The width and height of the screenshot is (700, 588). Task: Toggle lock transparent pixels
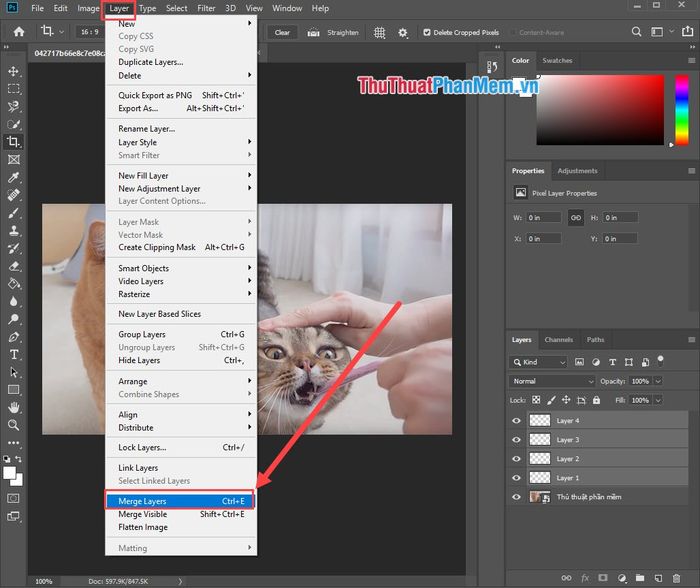pyautogui.click(x=536, y=400)
